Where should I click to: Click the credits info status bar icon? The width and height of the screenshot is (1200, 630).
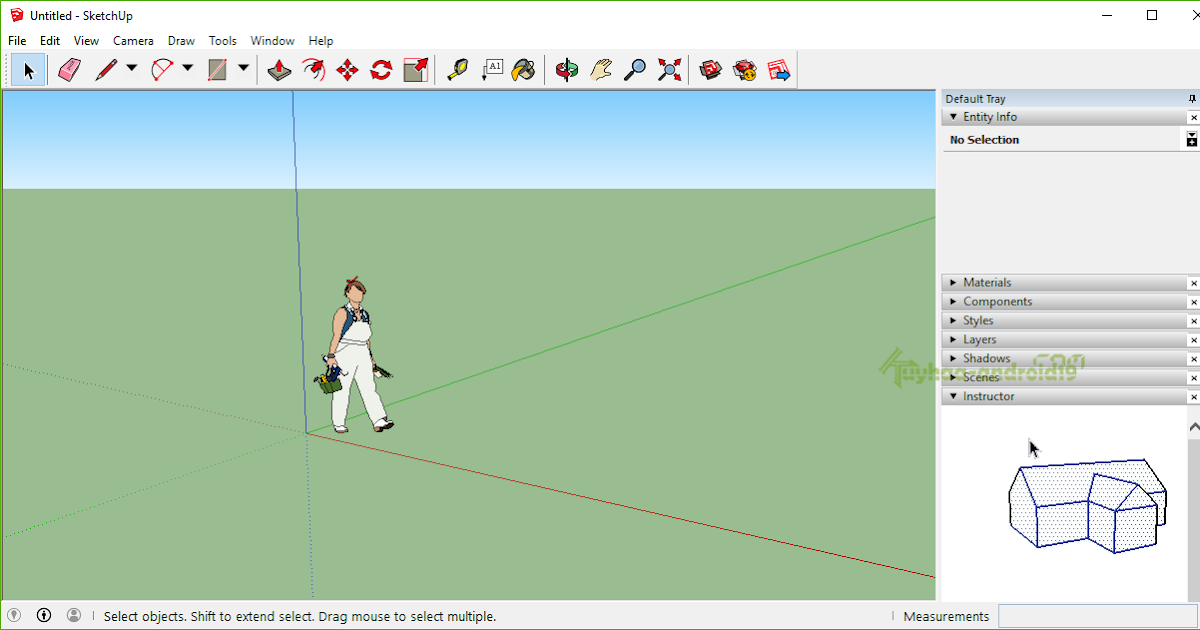tap(44, 615)
